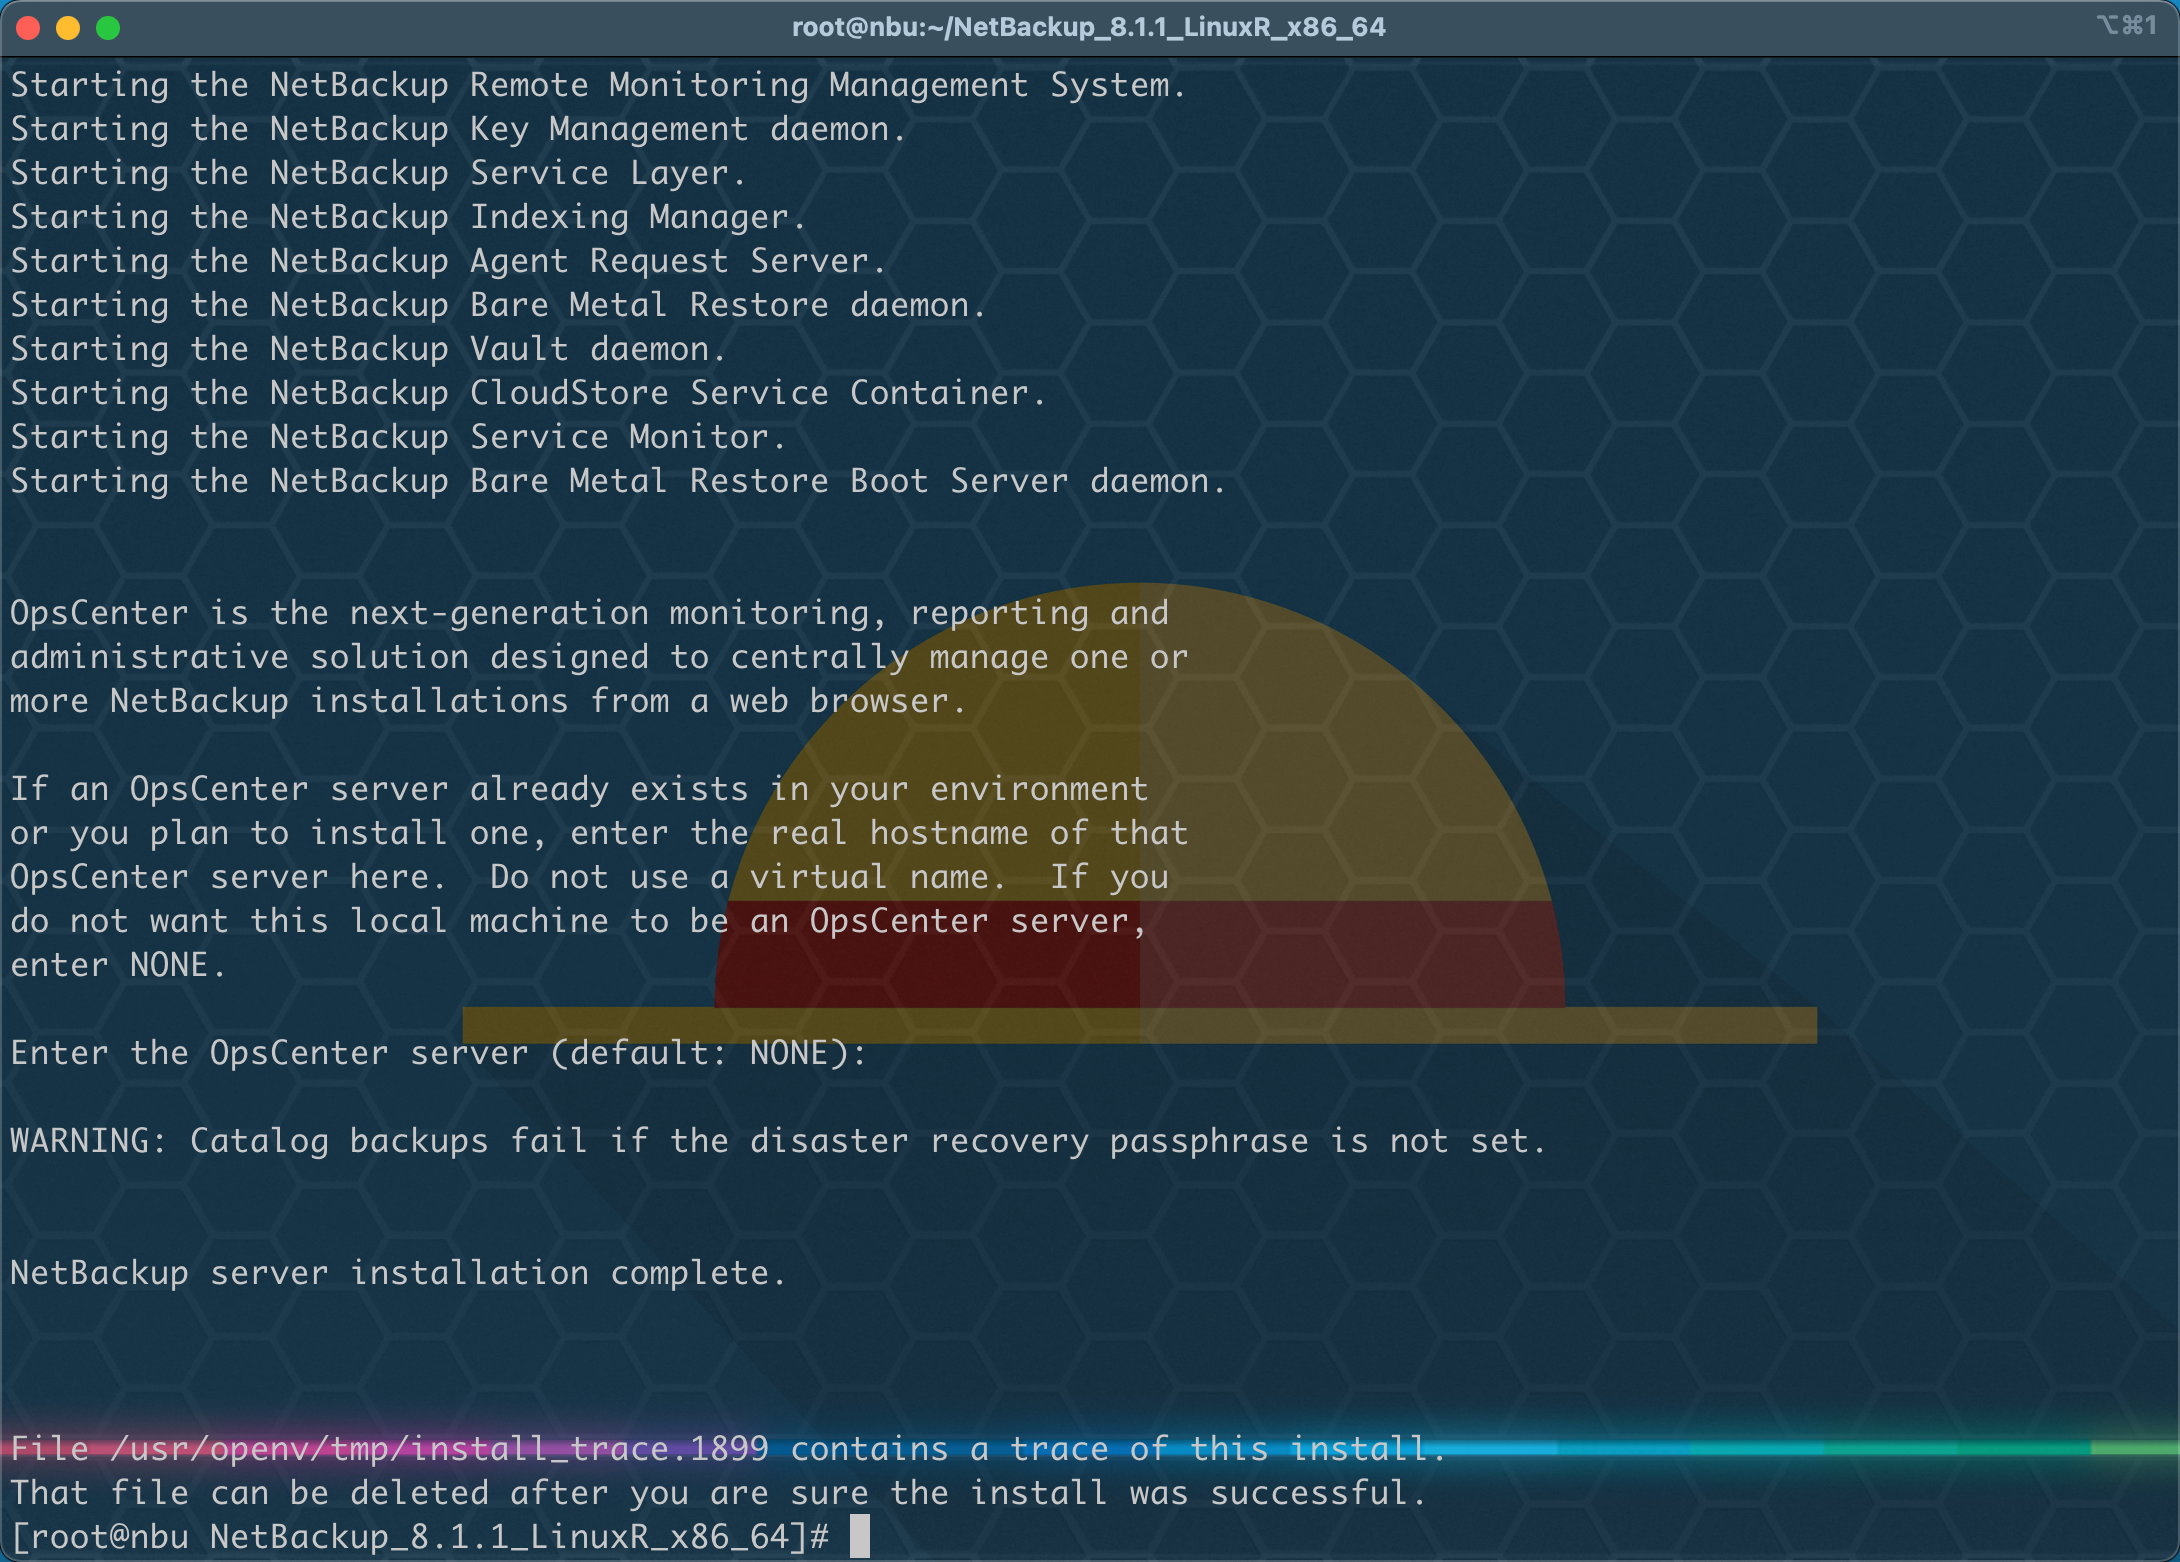This screenshot has height=1562, width=2180.
Task: Click 'Enter the OpsCenter server' prompt line
Action: (438, 1053)
